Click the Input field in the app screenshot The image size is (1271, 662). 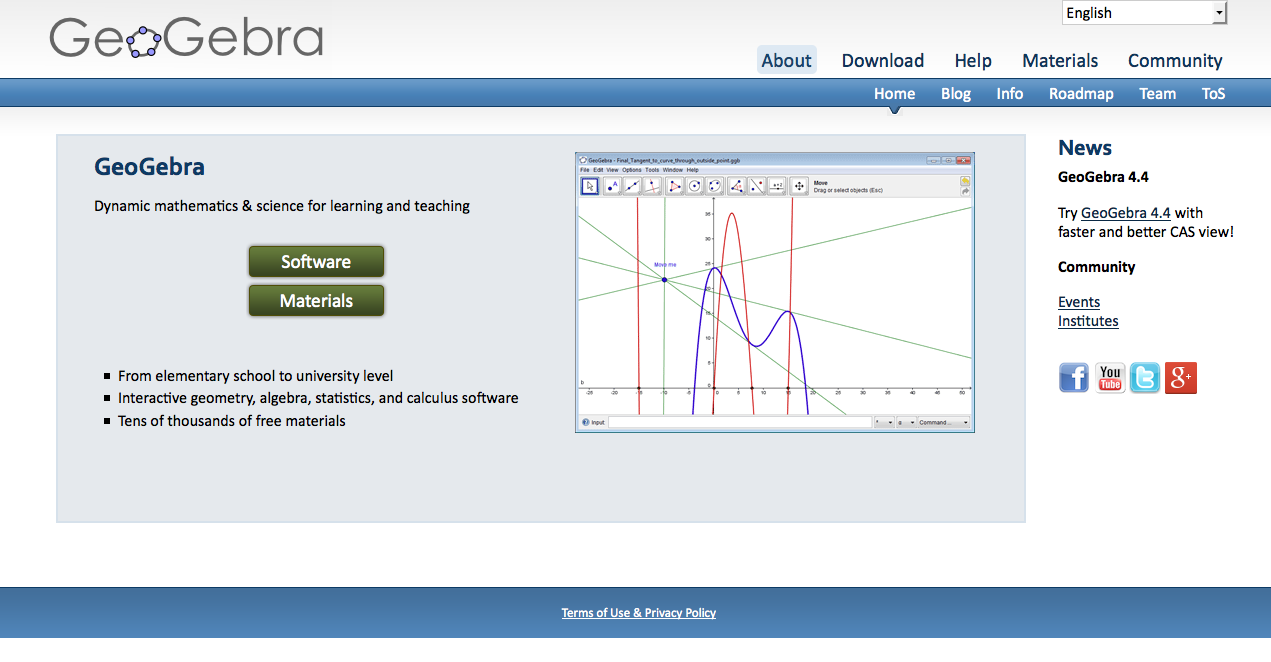click(x=740, y=422)
